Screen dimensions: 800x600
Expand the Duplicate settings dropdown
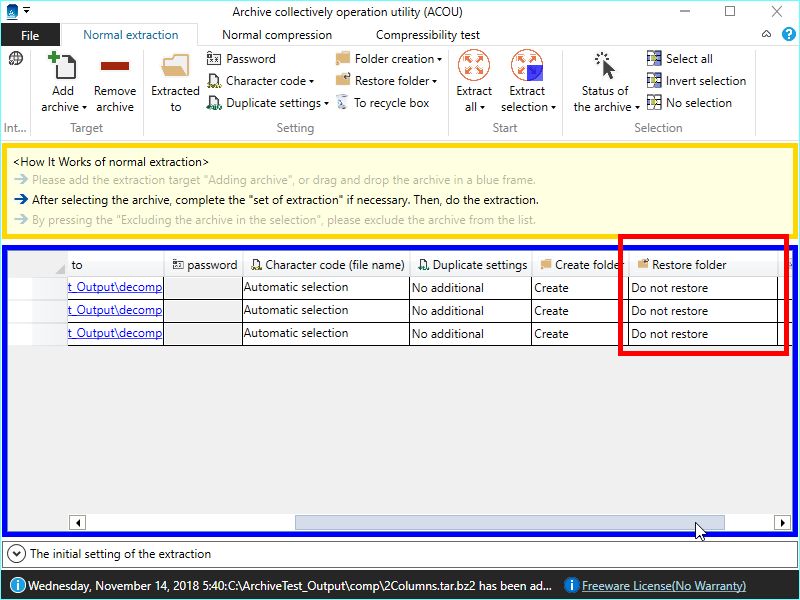pyautogui.click(x=268, y=103)
